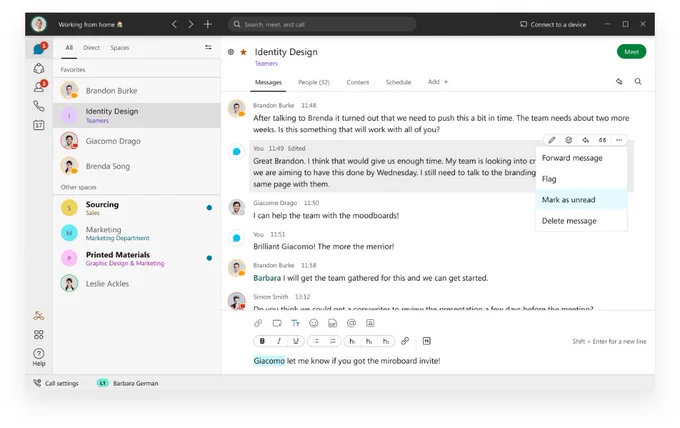Choose Delete message from the menu
The image size is (680, 428).
click(581, 221)
